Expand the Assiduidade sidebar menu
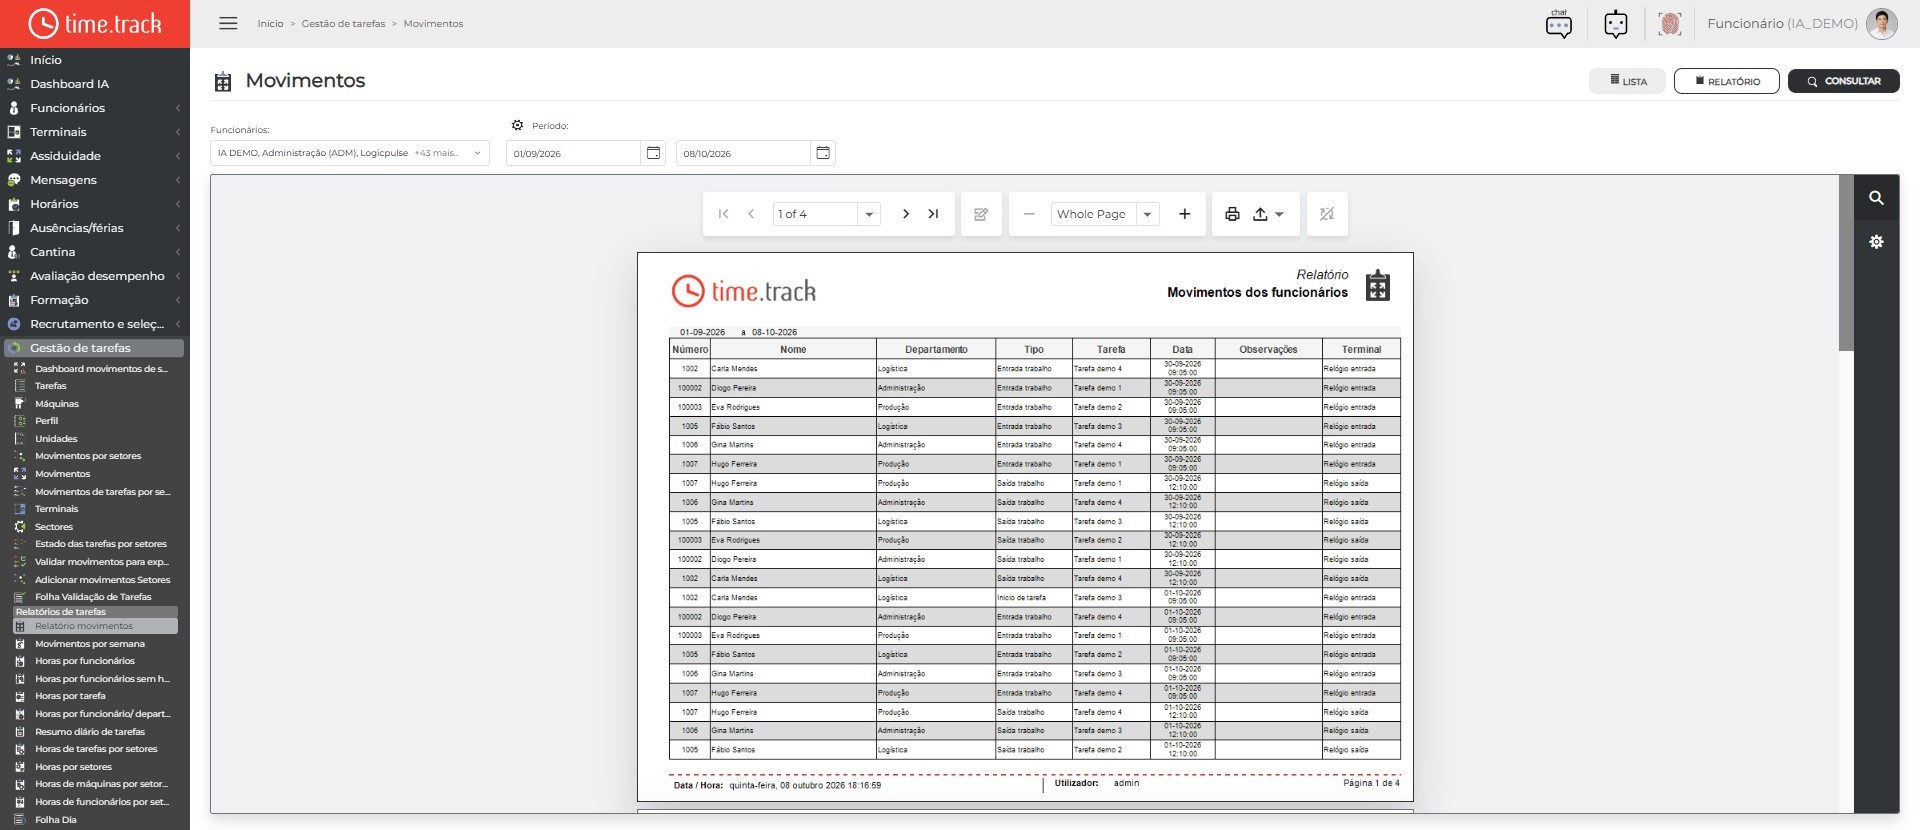Image resolution: width=1920 pixels, height=830 pixels. click(x=95, y=156)
